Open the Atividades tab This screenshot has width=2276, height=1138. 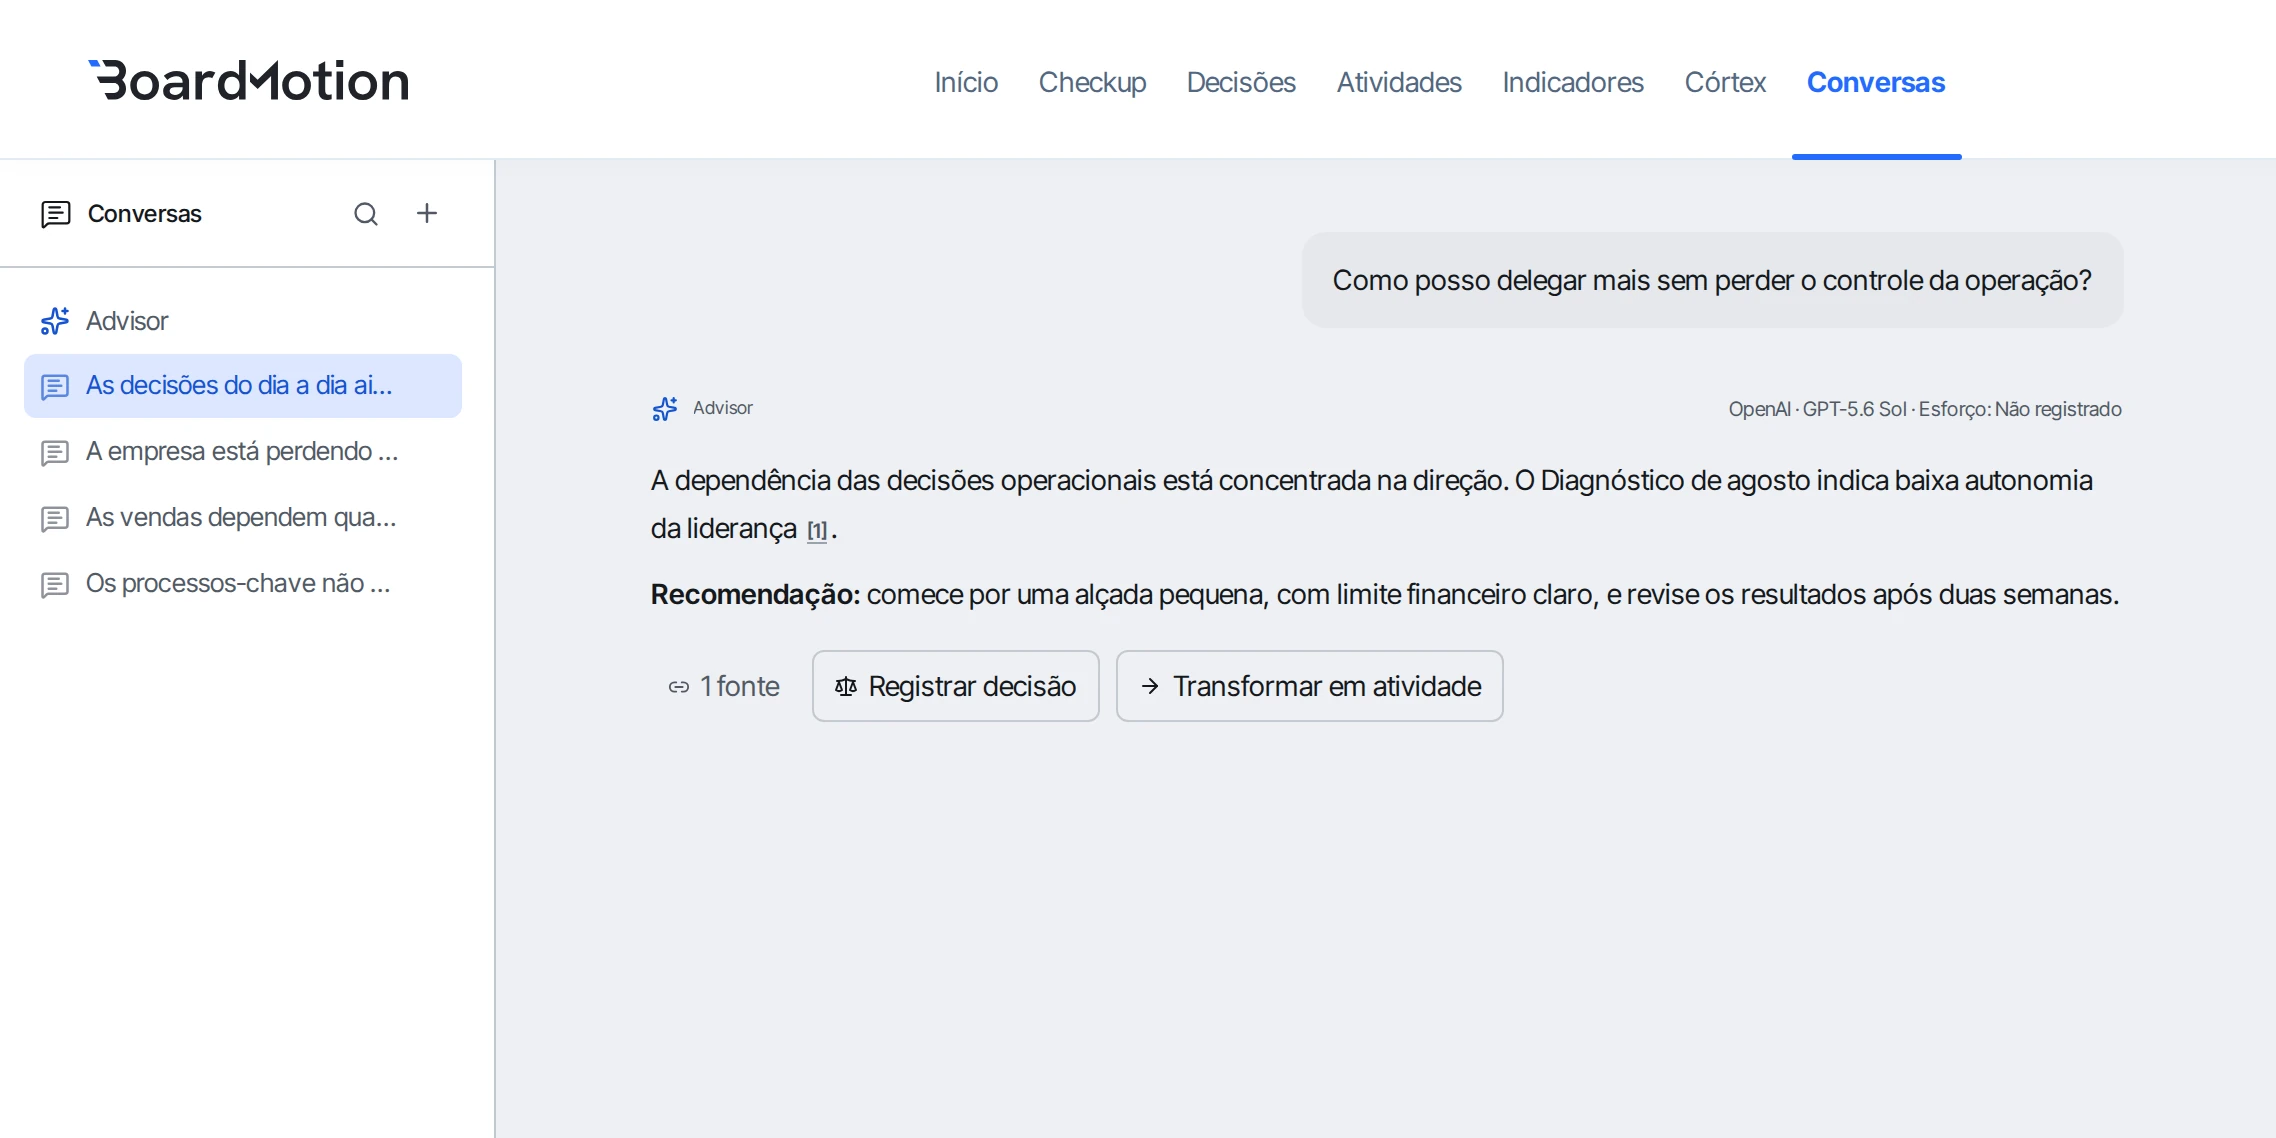tap(1399, 82)
